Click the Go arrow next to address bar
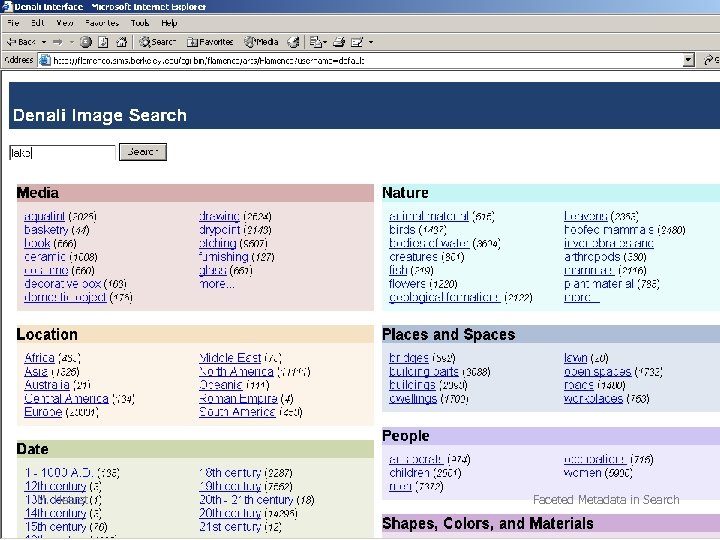The height and width of the screenshot is (540, 720). 711,60
